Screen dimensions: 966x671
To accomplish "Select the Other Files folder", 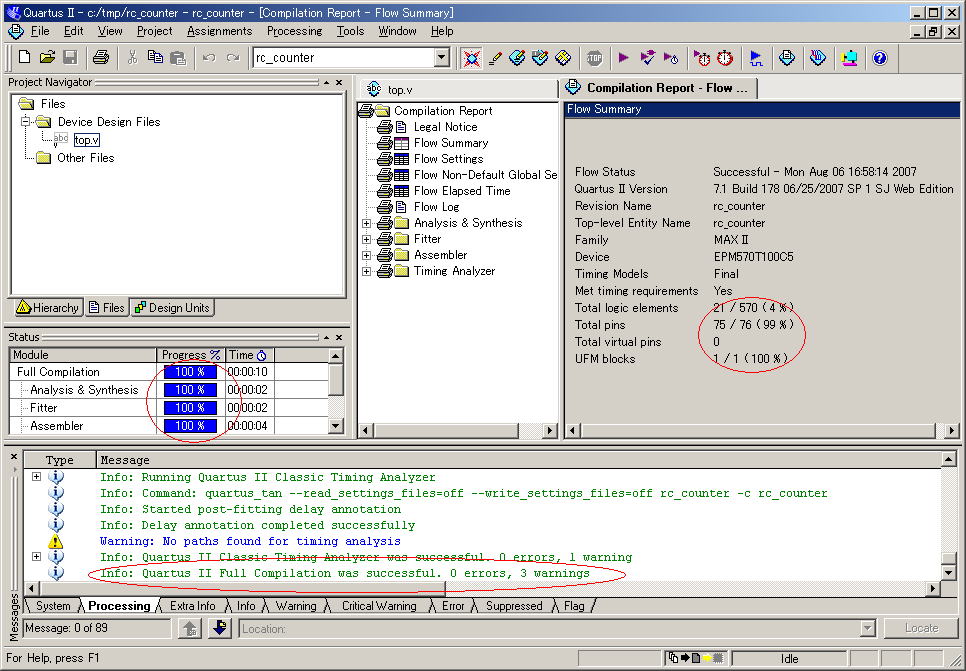I will (x=86, y=158).
